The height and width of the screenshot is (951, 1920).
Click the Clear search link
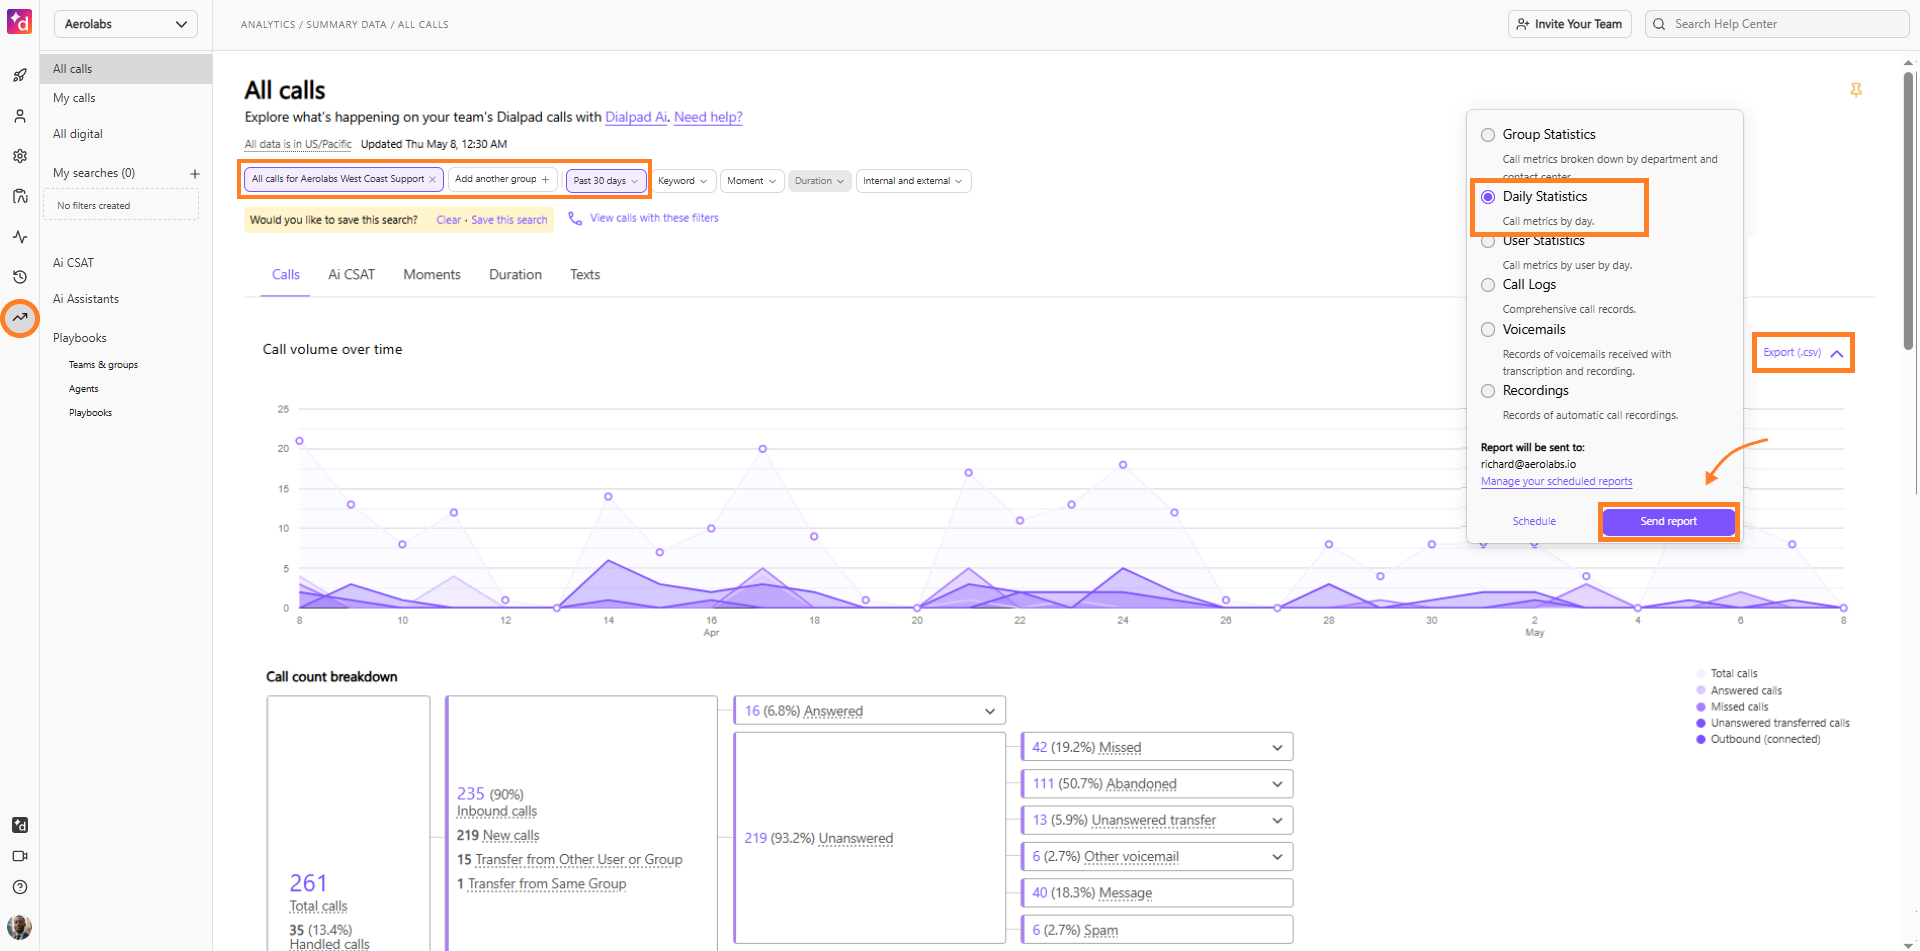click(448, 220)
